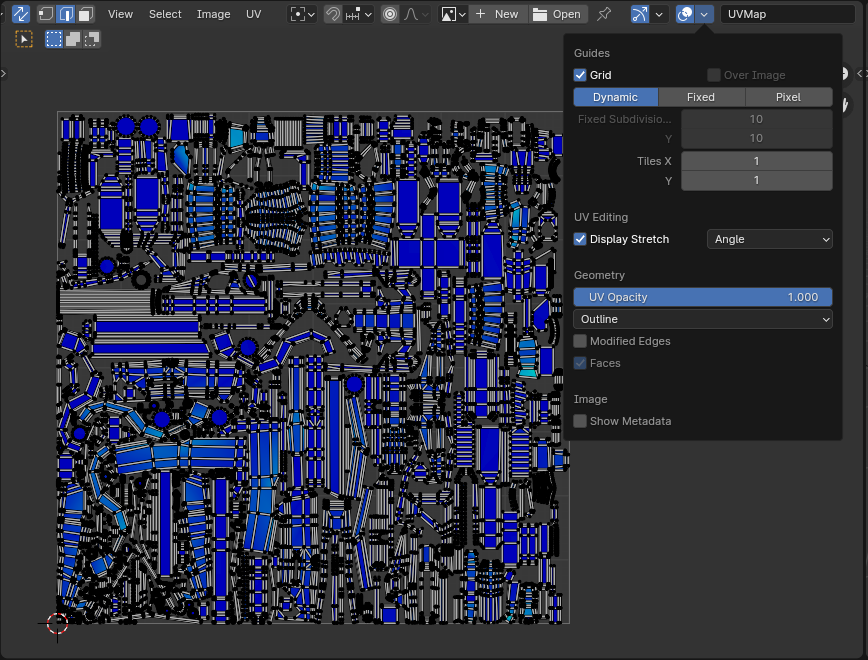Image resolution: width=868 pixels, height=660 pixels.
Task: Expand the gizmo options dropdown arrow
Action: 659,14
